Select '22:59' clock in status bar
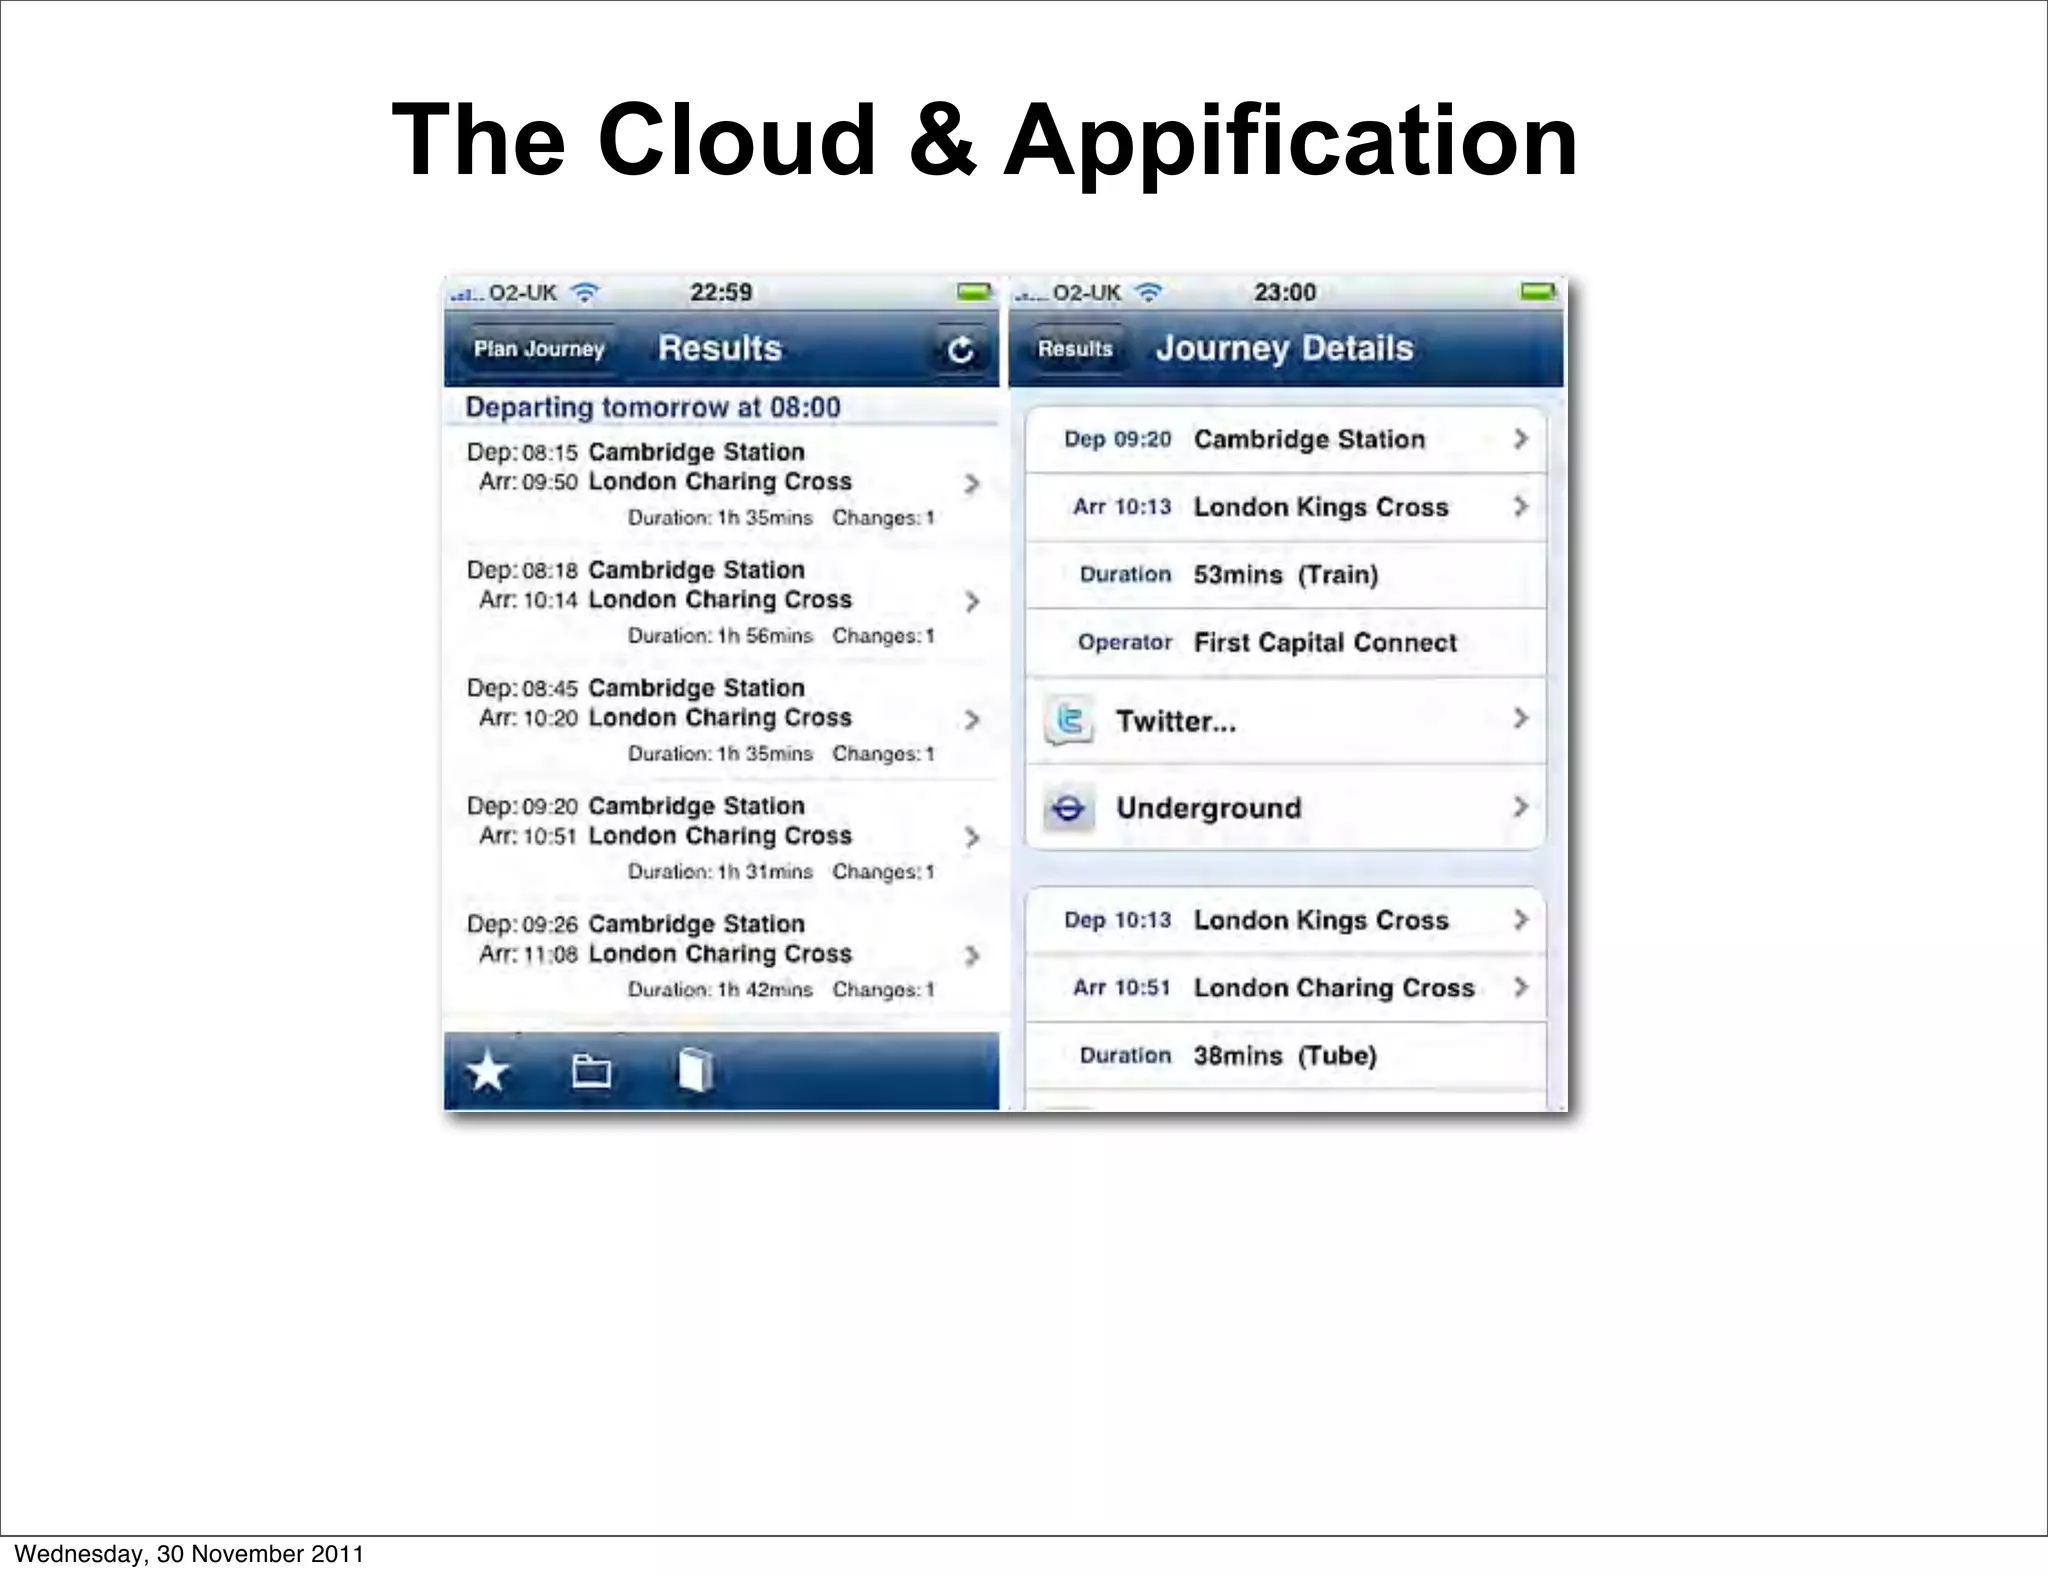The width and height of the screenshot is (2048, 1576). click(x=721, y=292)
